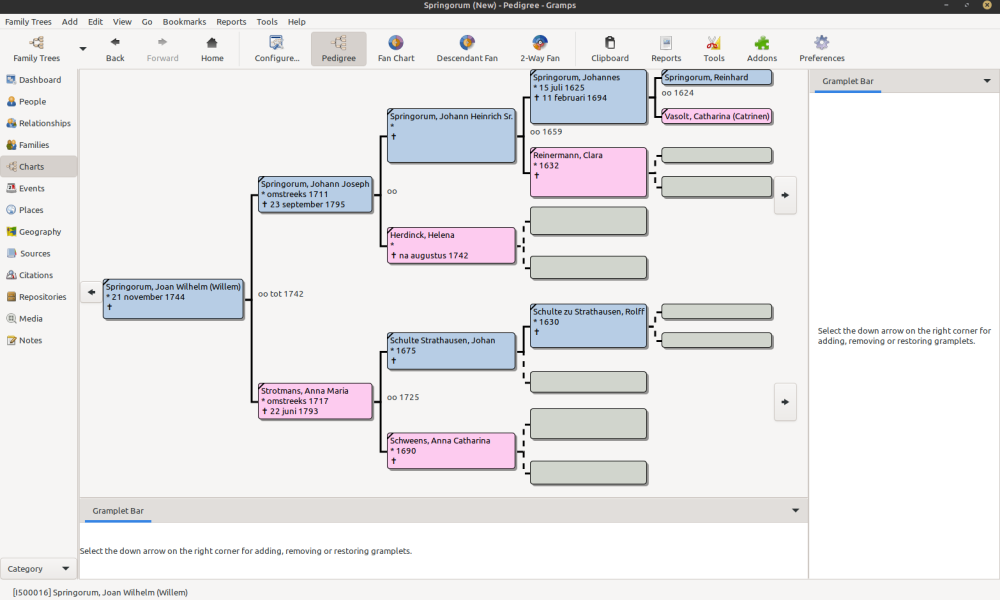Expand the bottom Gramplet Bar menu arrow
The image size is (1000, 600).
pos(796,510)
